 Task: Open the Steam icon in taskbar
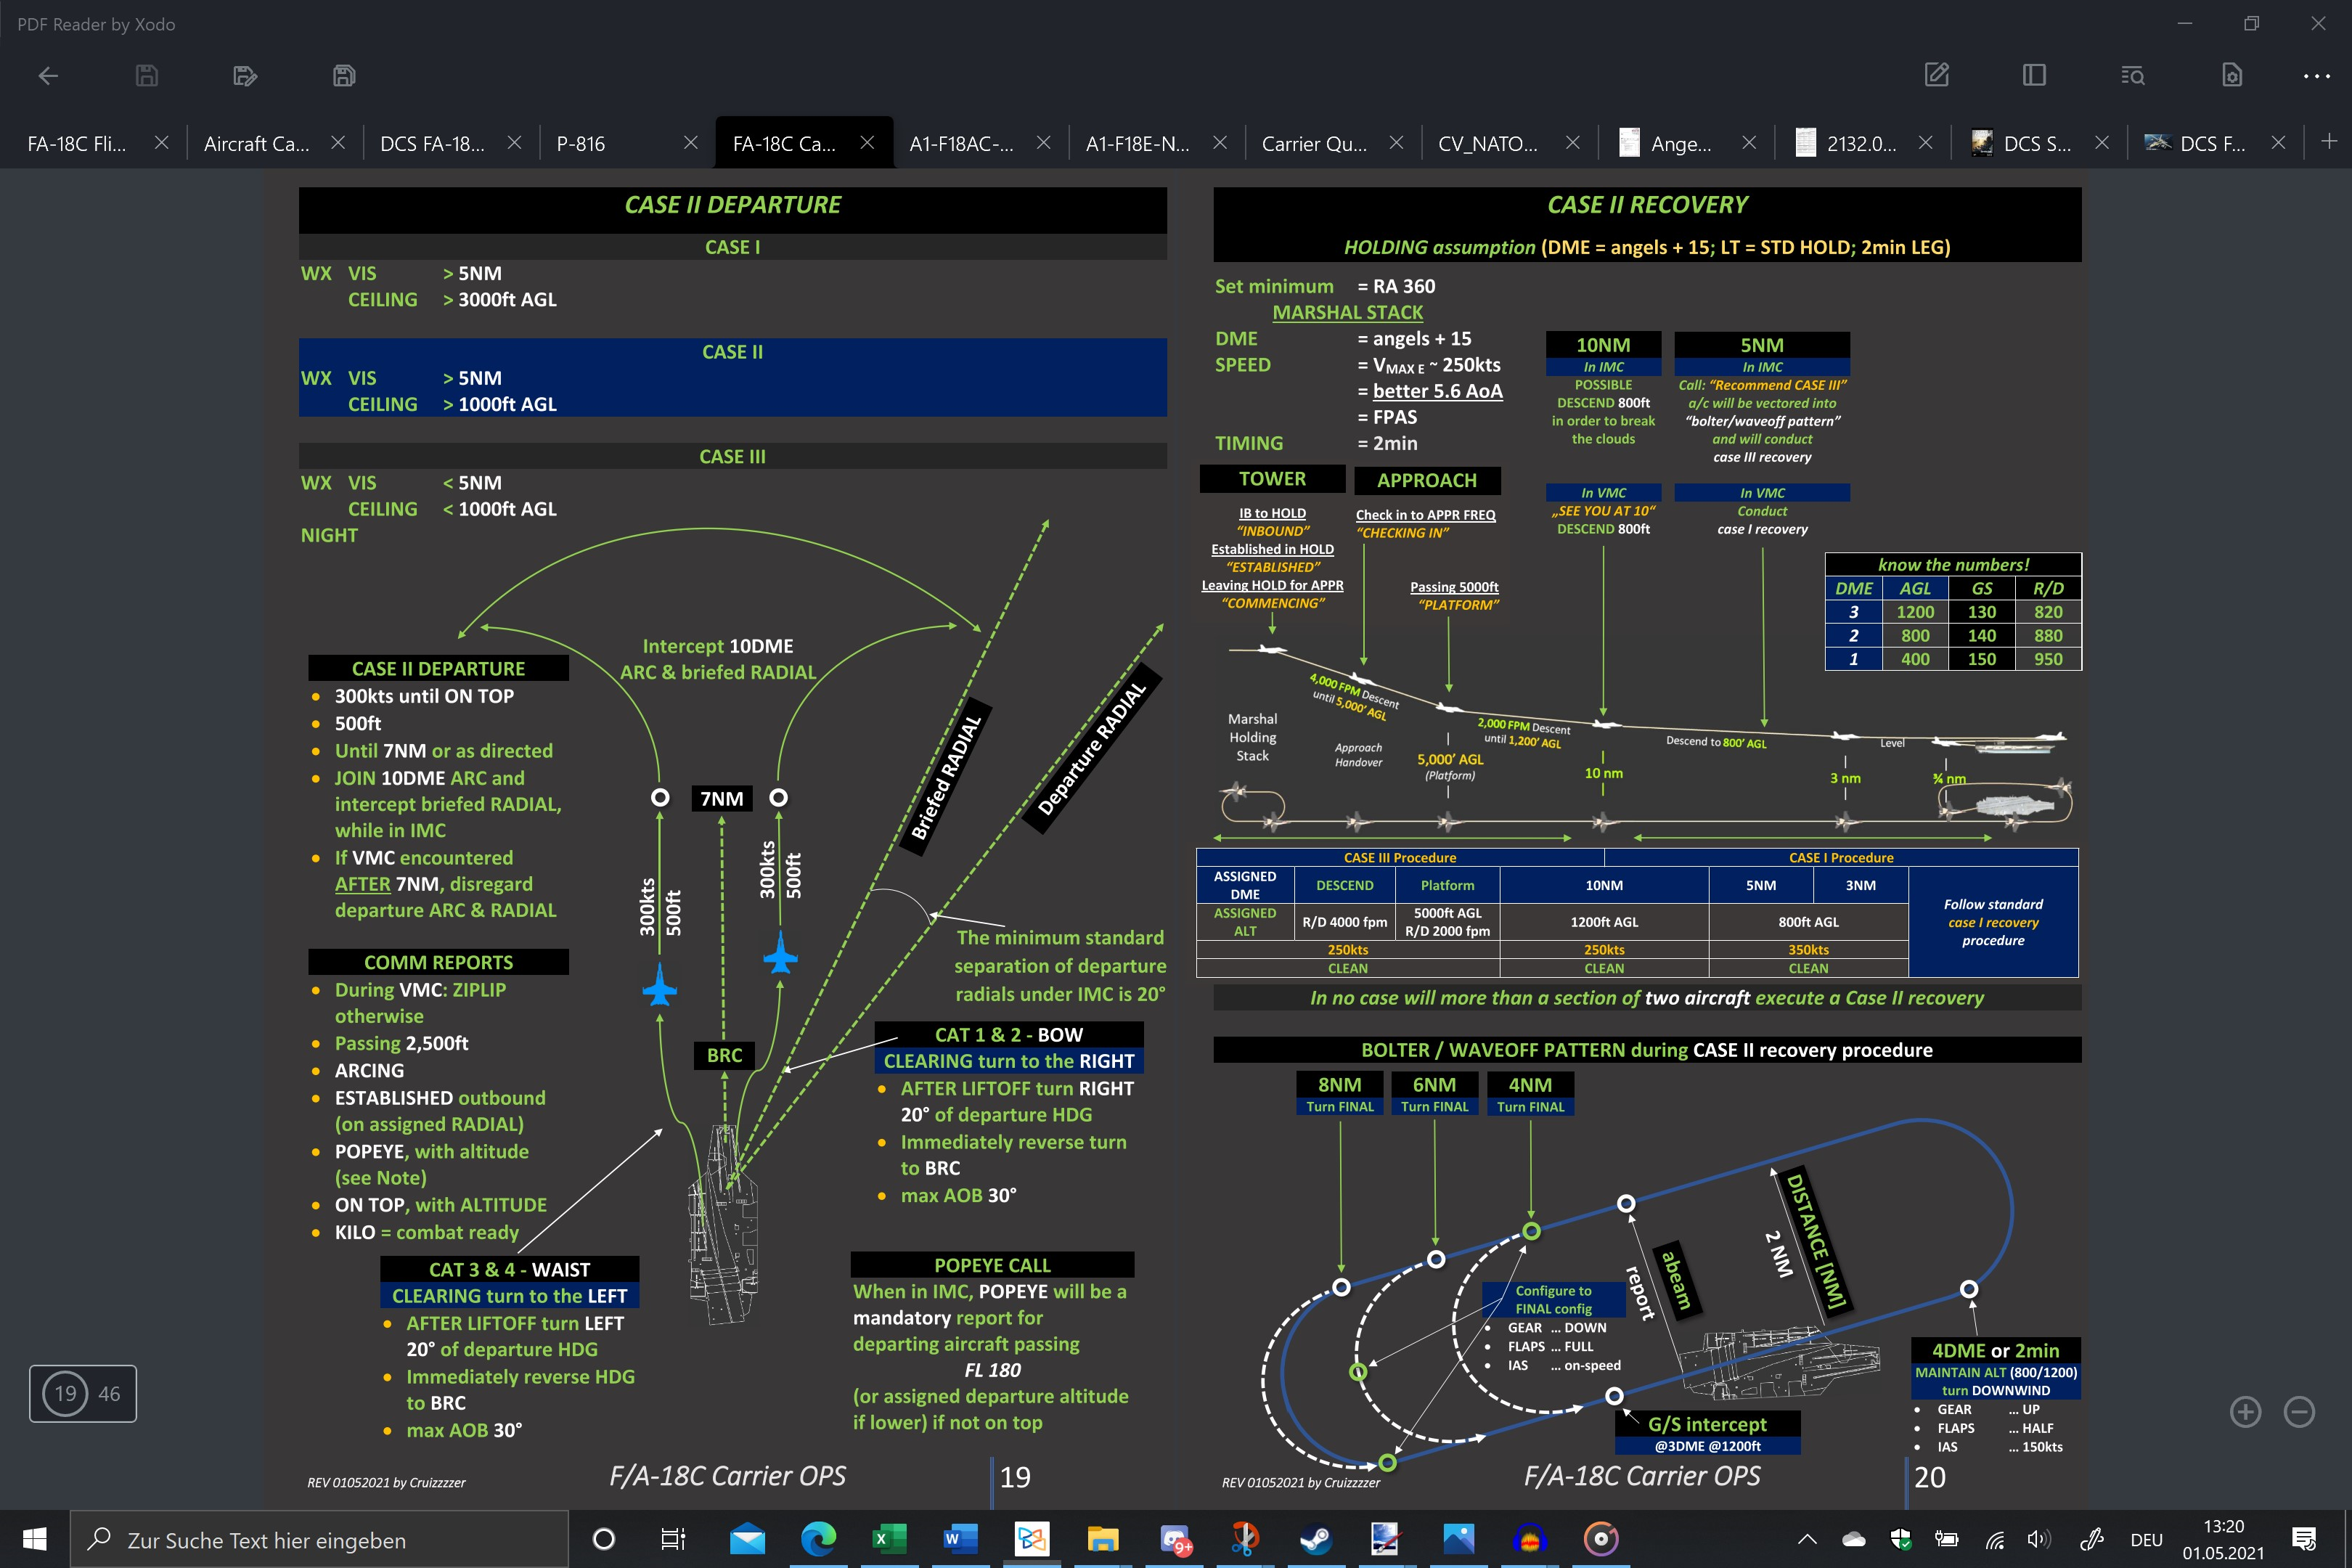(x=1314, y=1540)
